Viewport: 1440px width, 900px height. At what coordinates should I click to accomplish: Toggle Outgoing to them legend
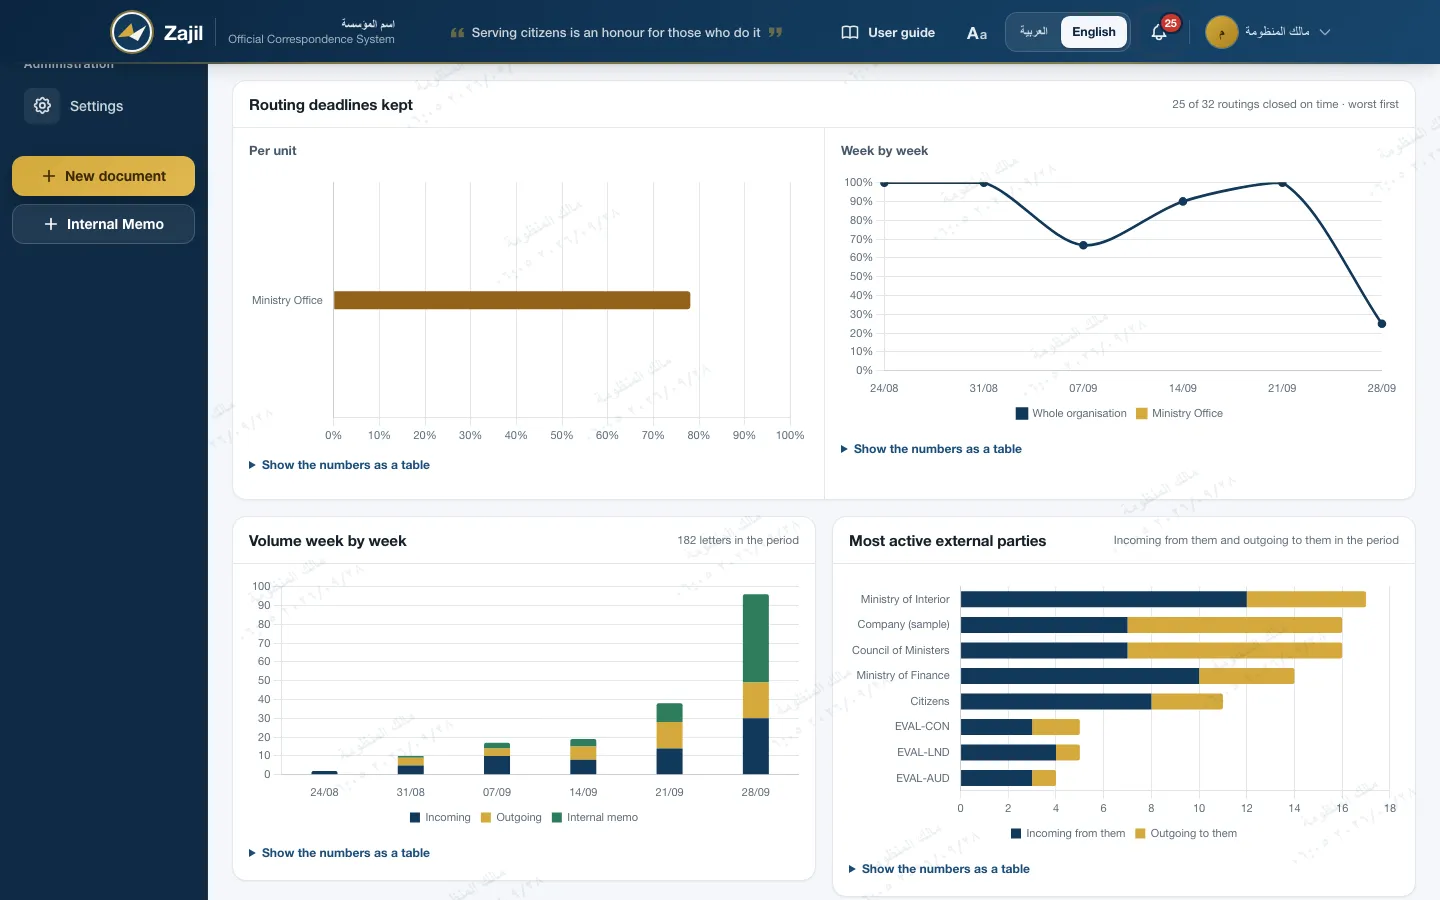point(1186,833)
